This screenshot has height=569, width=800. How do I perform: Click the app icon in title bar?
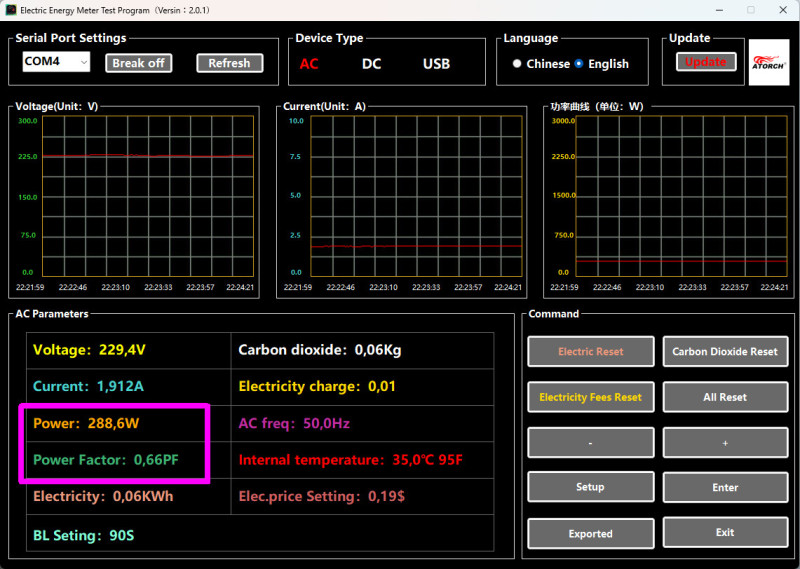10,10
